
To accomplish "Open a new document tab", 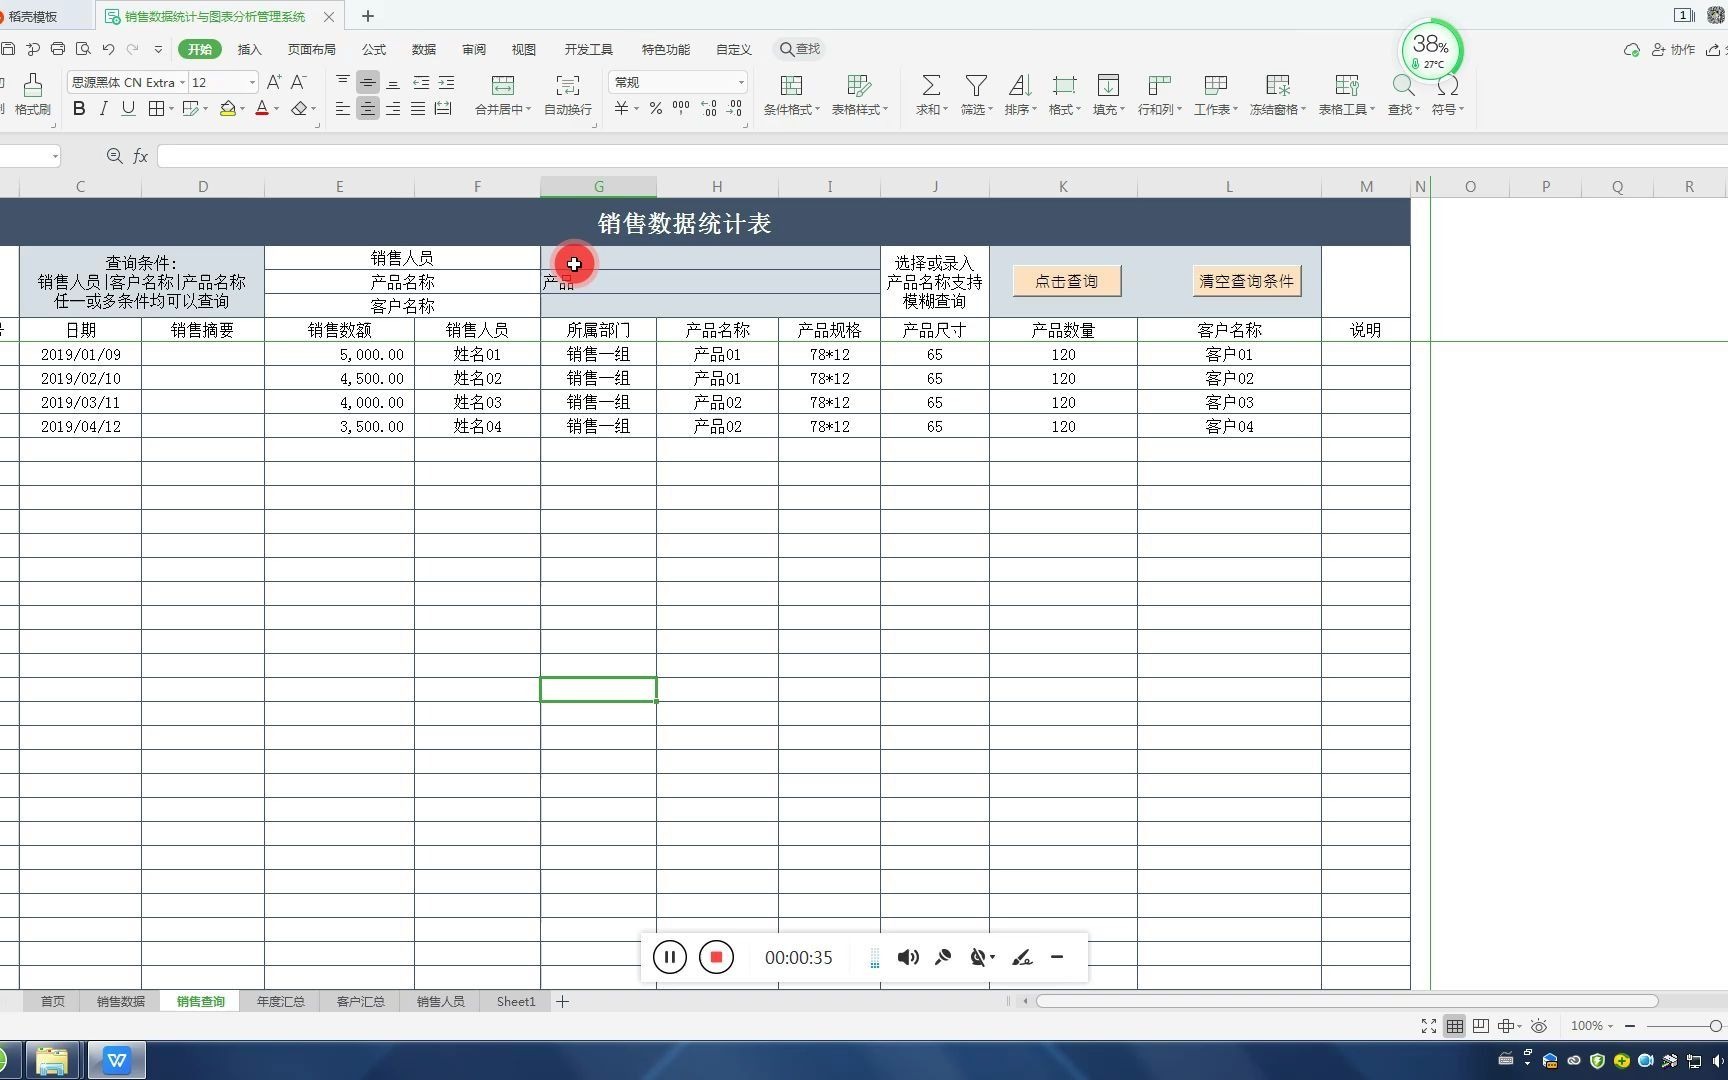I will [368, 16].
